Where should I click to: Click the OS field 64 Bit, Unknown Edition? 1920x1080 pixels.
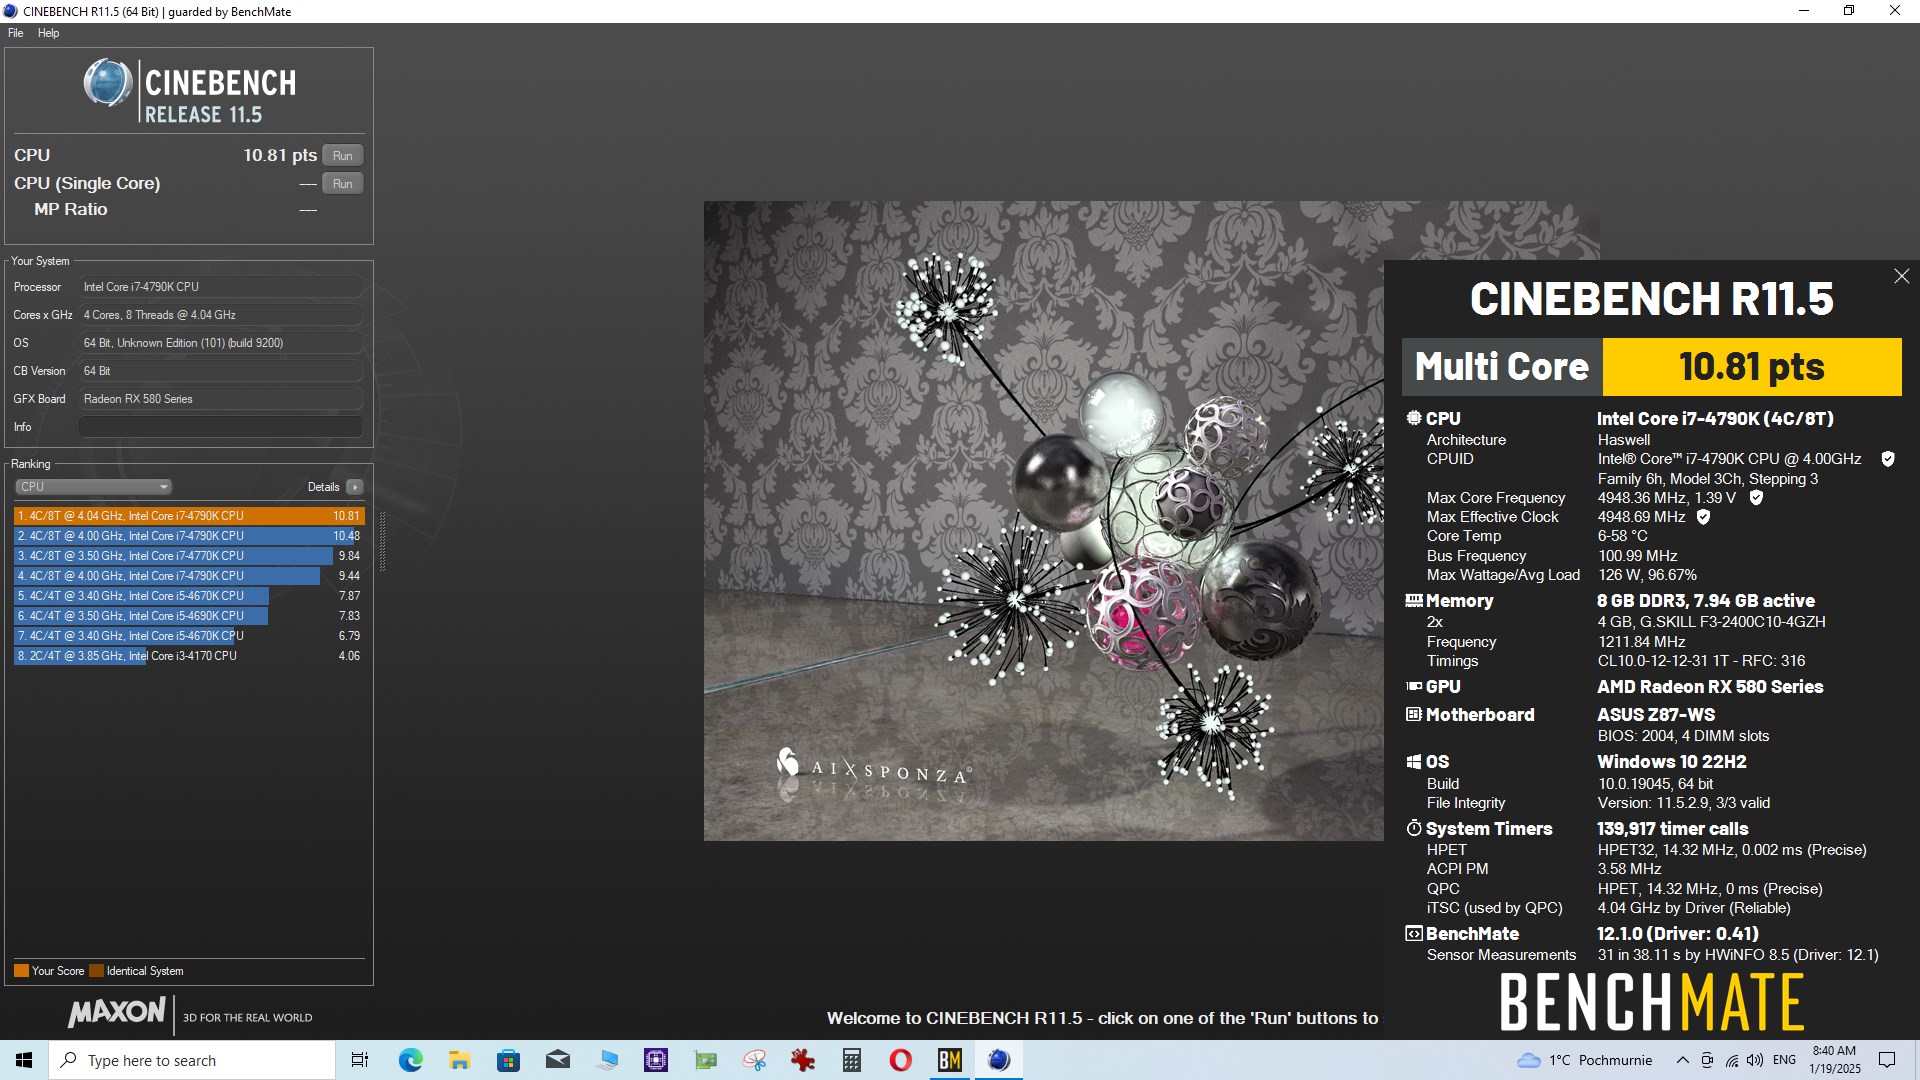click(220, 343)
